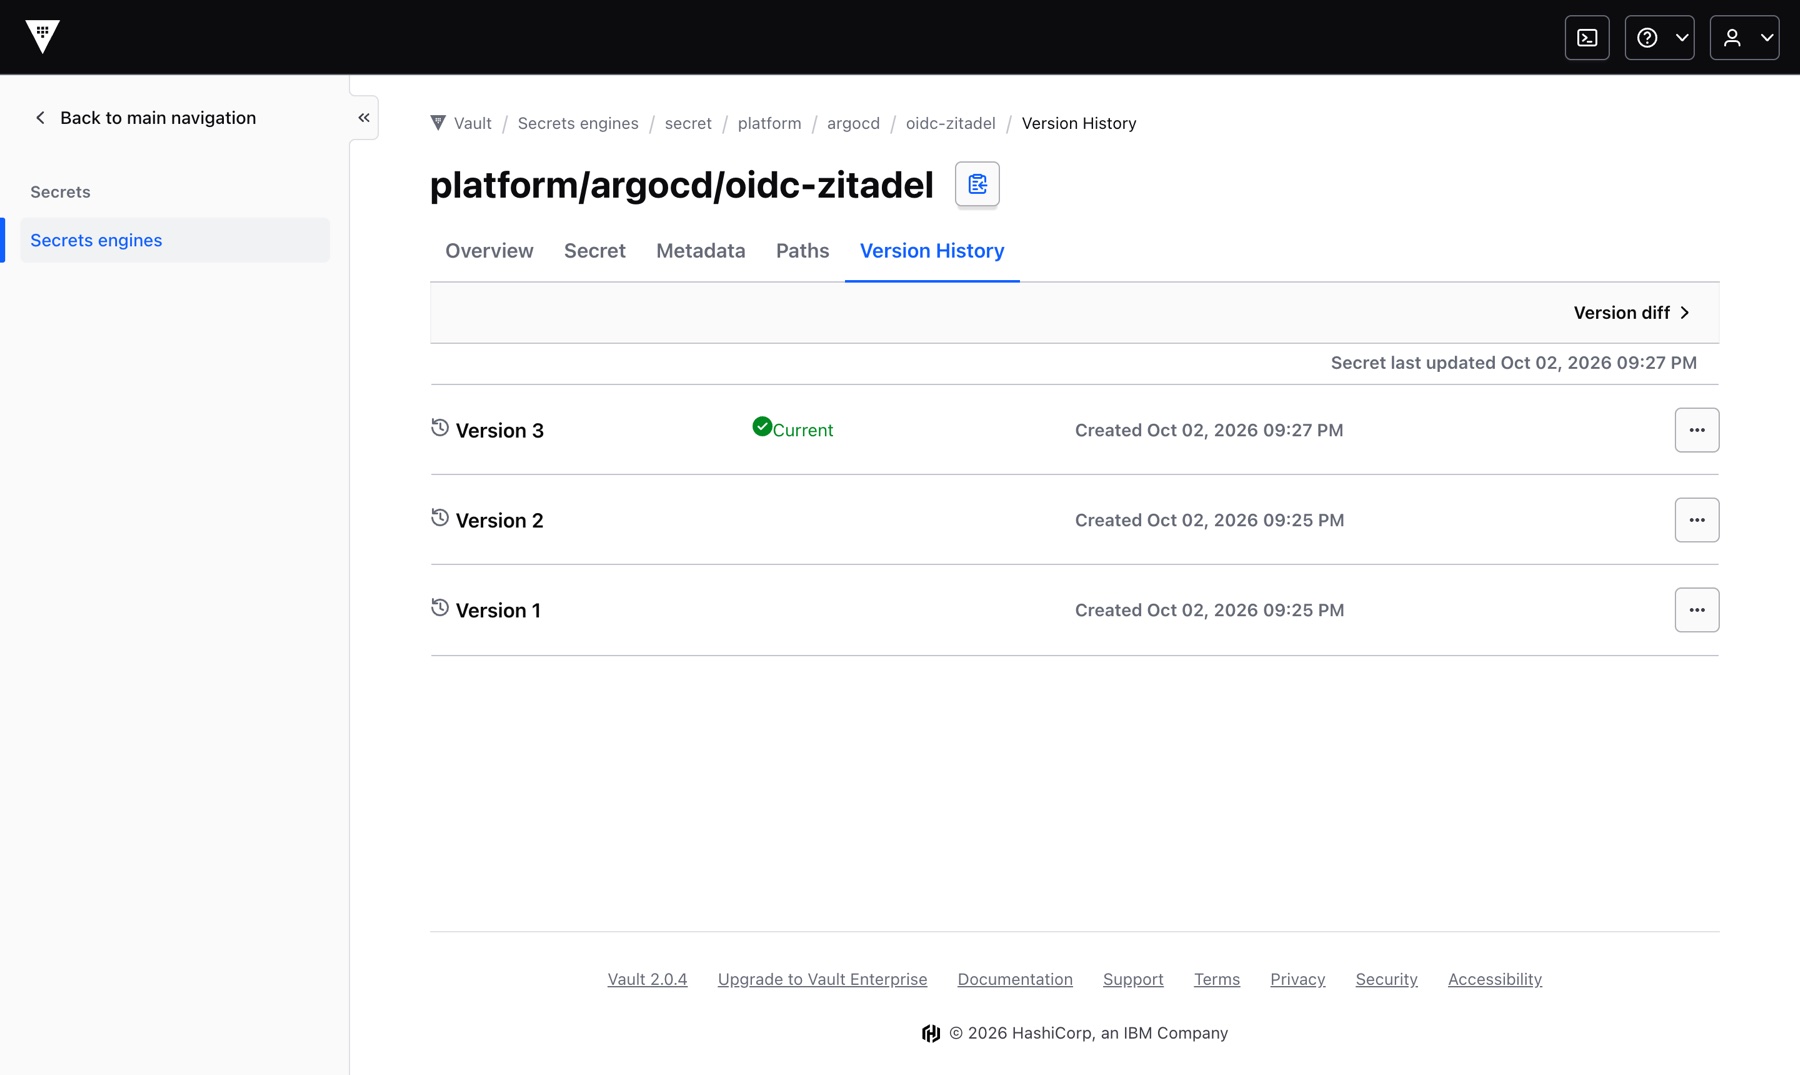The image size is (1800, 1075).
Task: Open Version 2 actions menu
Action: pos(1696,520)
